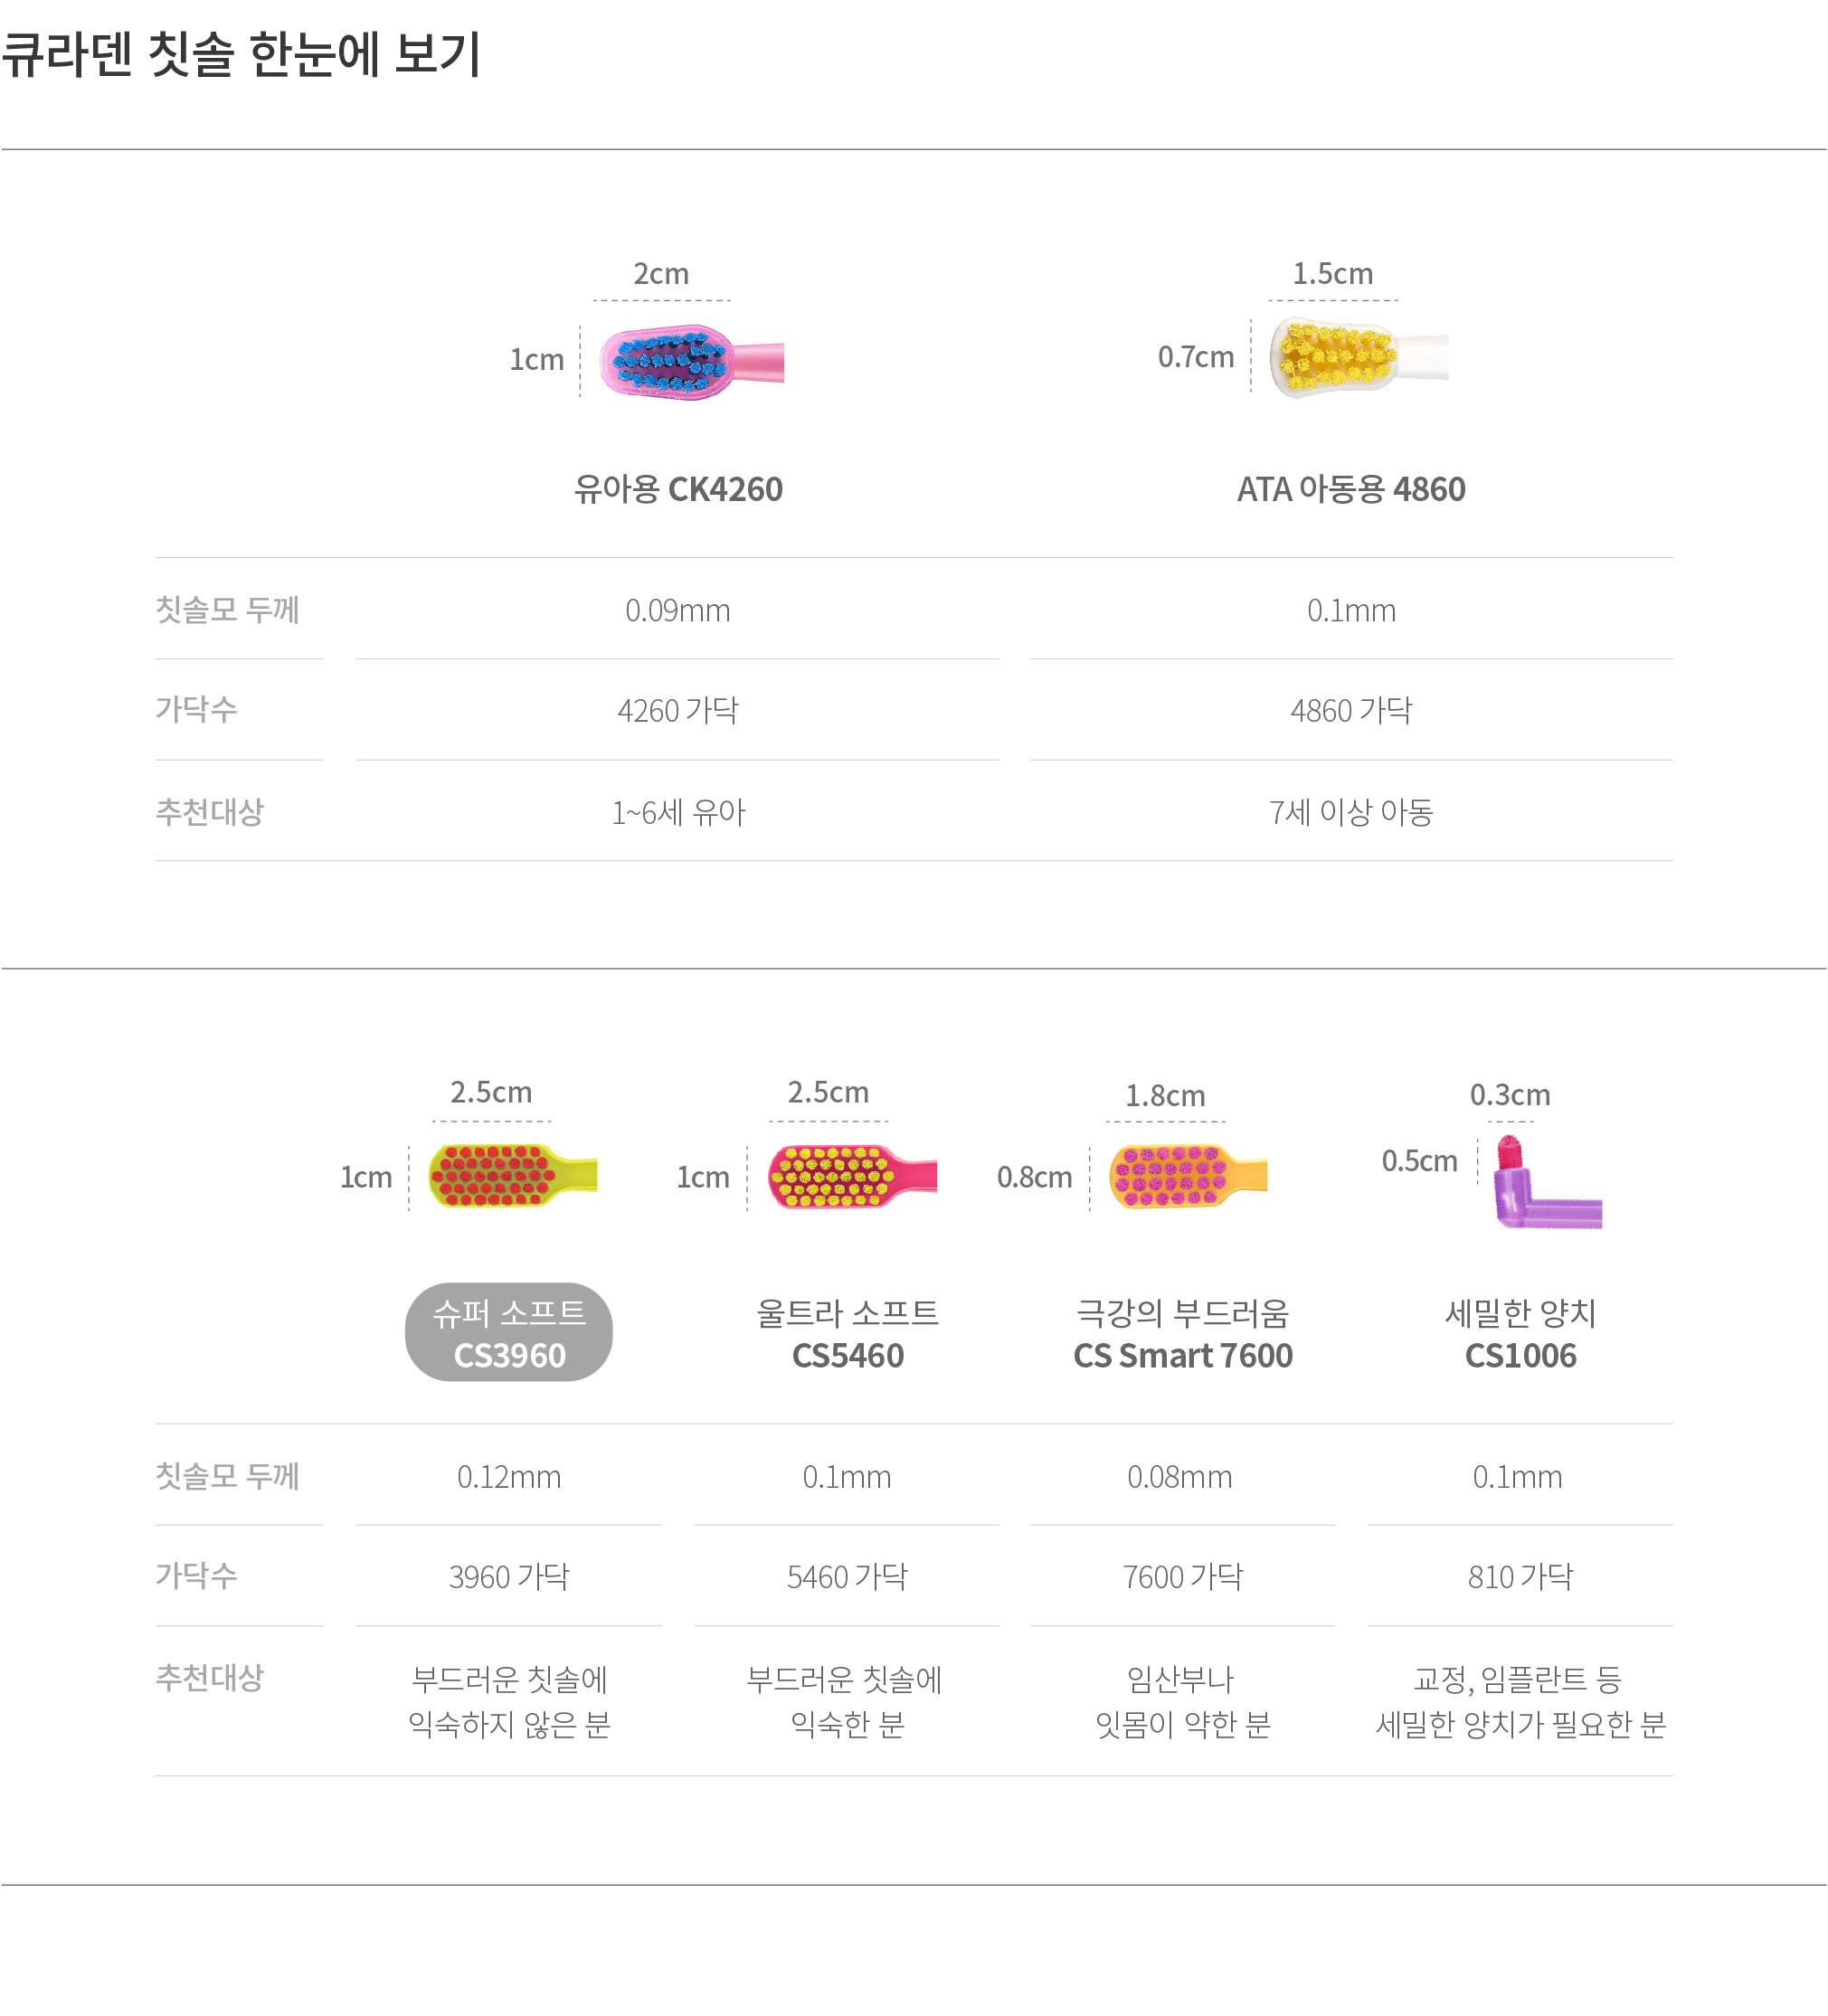Select the 세밀한 양치 CS1006 label
Image resolution: width=1828 pixels, height=2016 pixels.
pyautogui.click(x=1520, y=1333)
